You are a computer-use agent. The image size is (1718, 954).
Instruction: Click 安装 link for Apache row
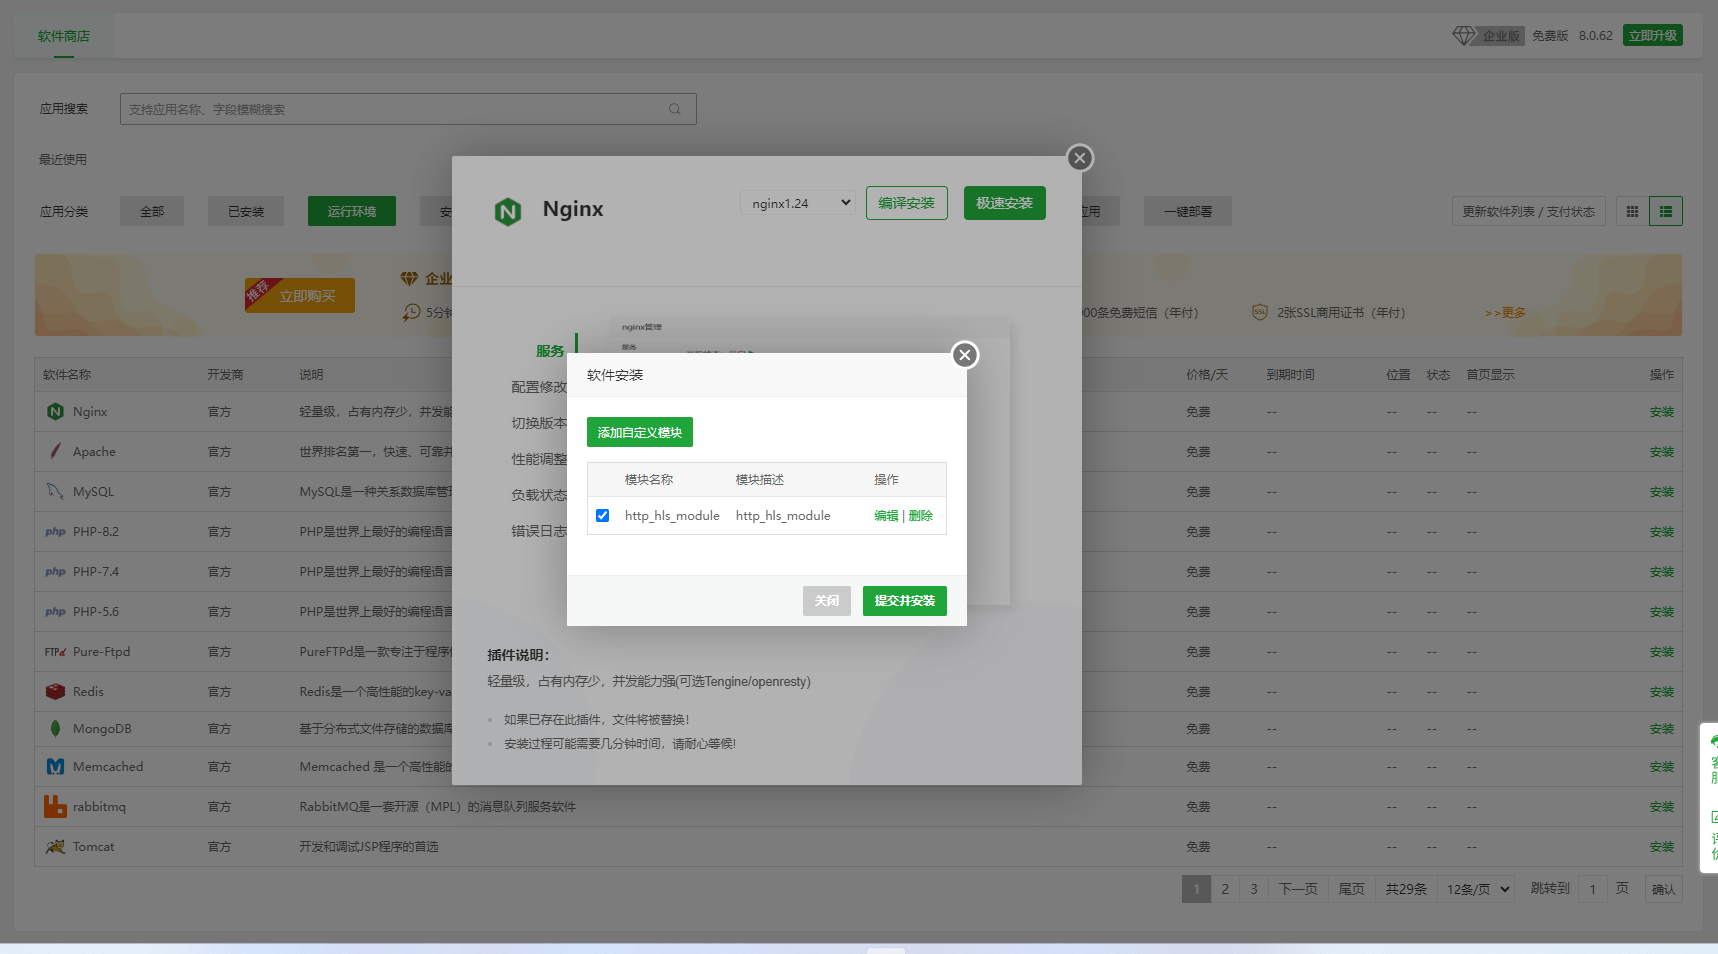tap(1662, 451)
